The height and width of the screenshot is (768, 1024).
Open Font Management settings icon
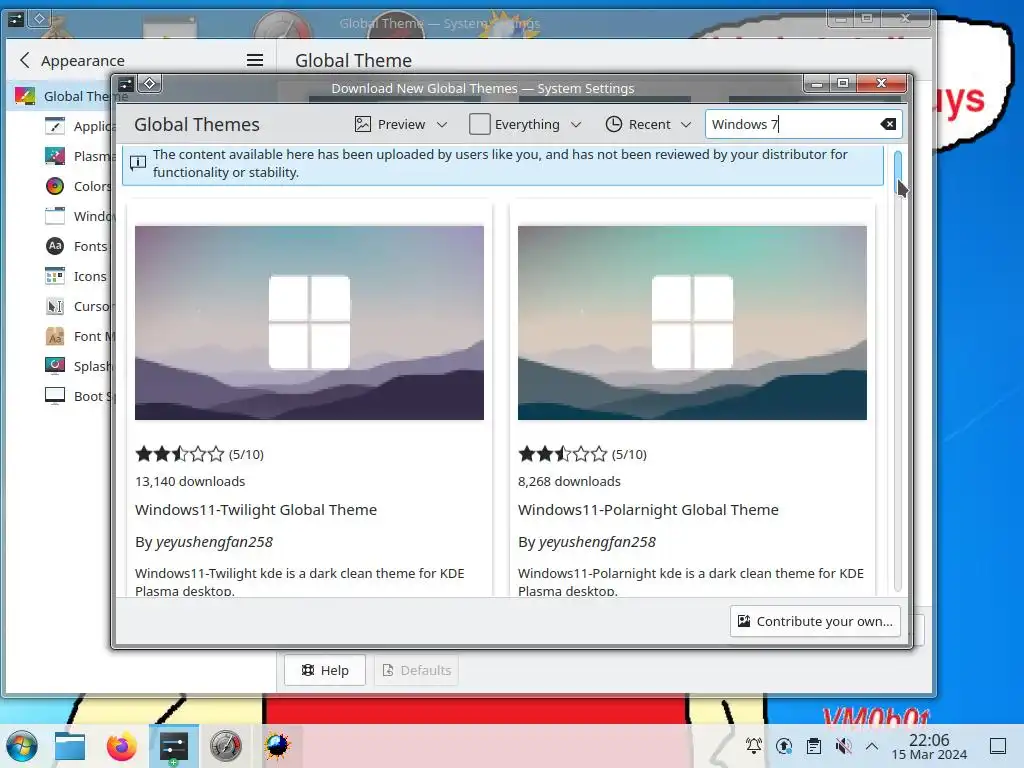(x=55, y=336)
